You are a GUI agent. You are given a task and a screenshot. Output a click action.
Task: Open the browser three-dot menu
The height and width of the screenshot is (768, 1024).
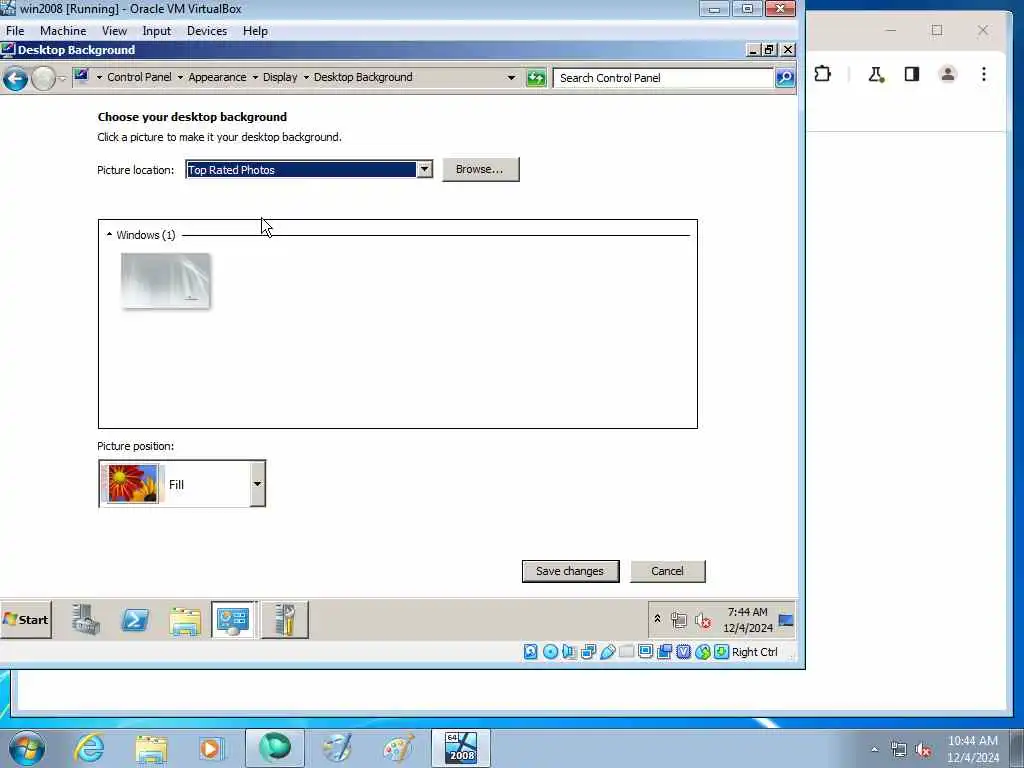coord(984,74)
